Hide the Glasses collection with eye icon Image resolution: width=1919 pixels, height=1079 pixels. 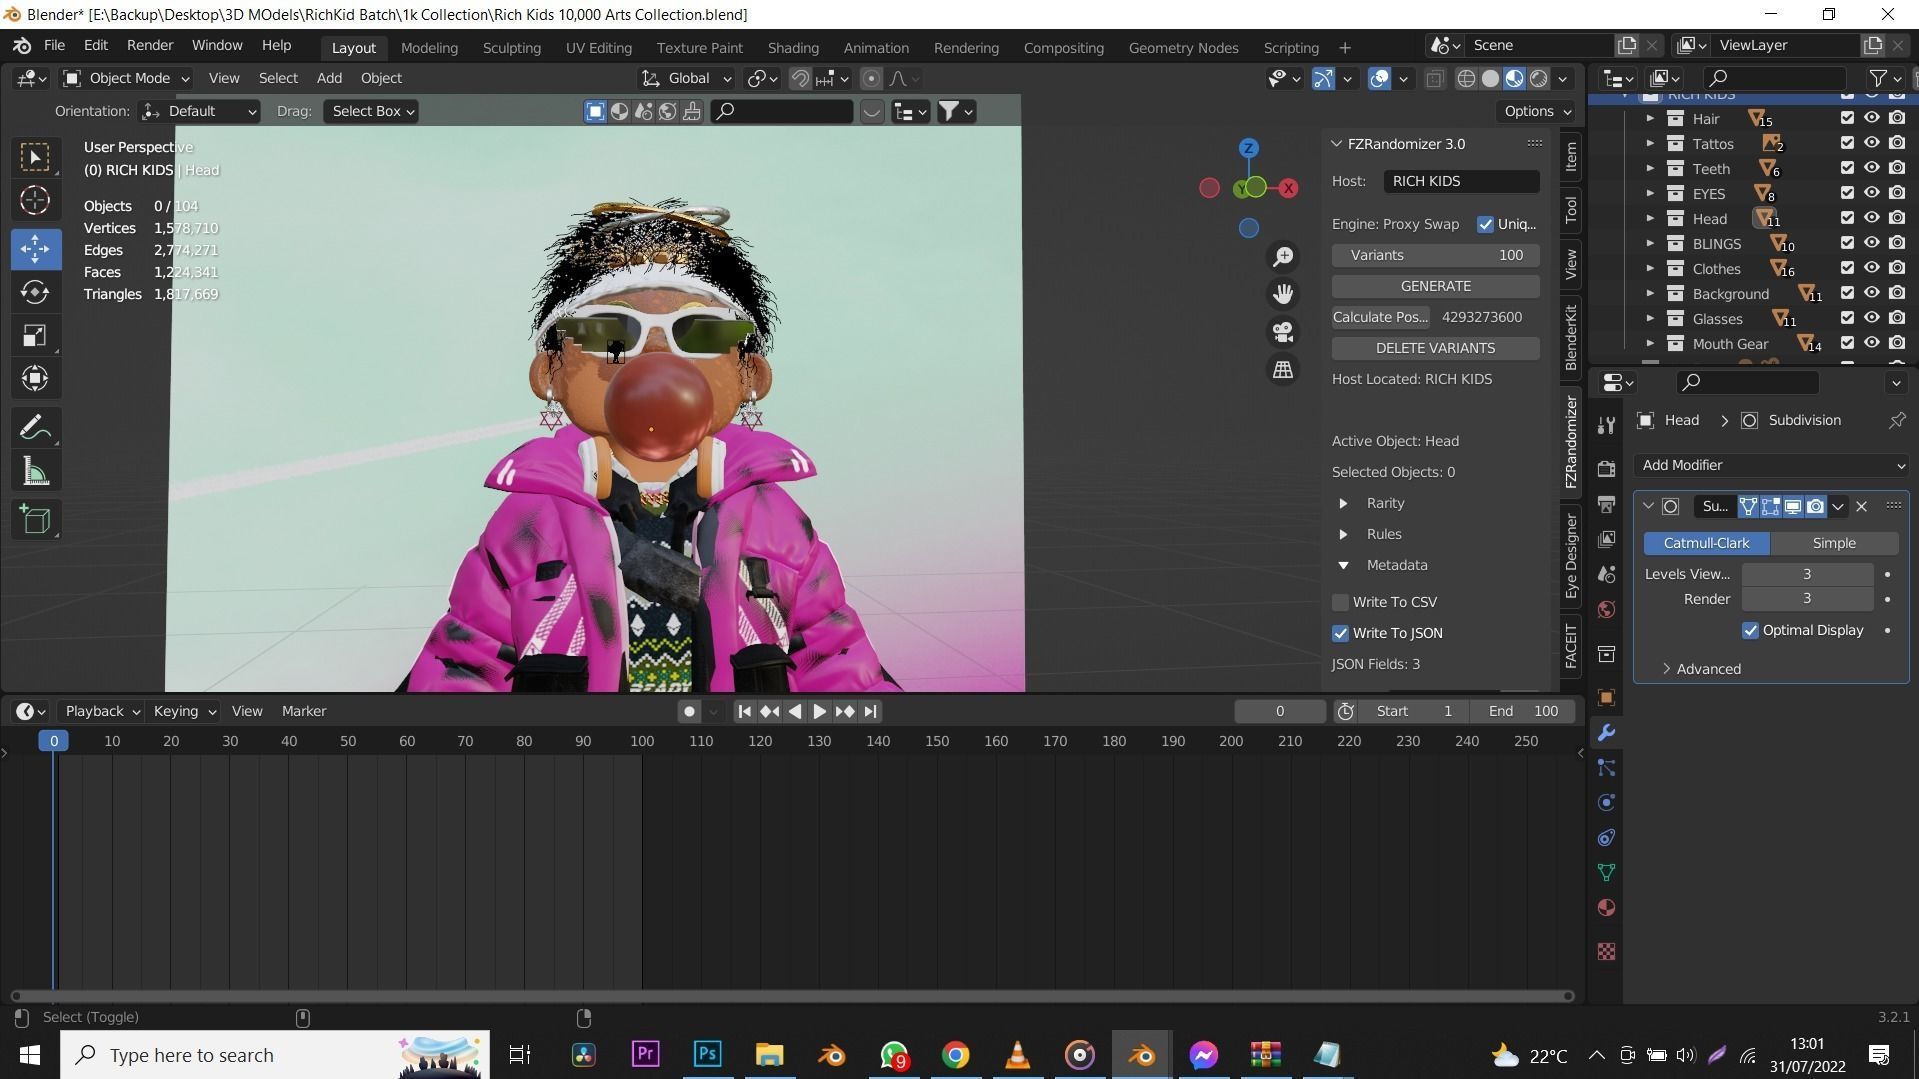click(1871, 318)
